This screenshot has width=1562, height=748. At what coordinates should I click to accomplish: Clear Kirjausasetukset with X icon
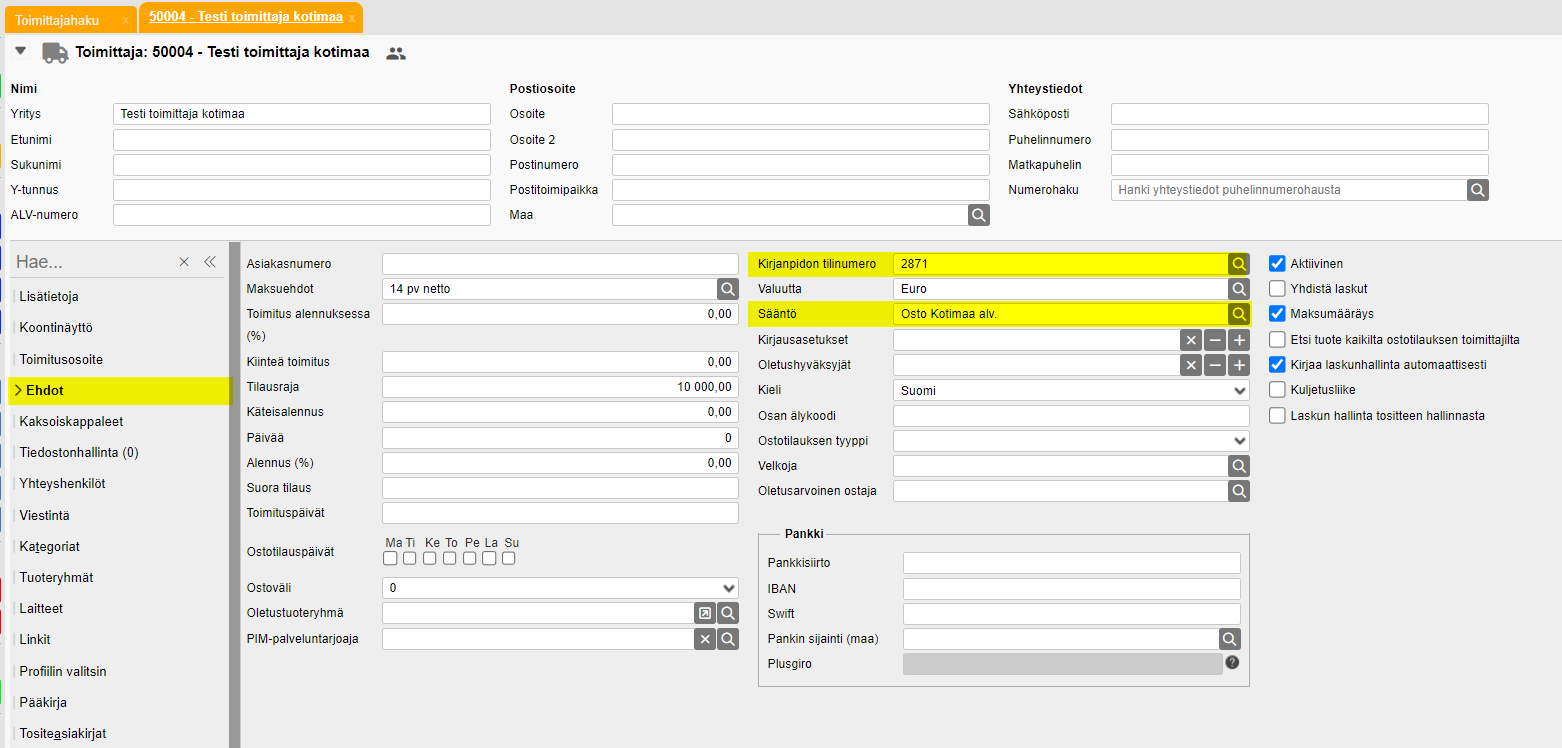[1191, 340]
